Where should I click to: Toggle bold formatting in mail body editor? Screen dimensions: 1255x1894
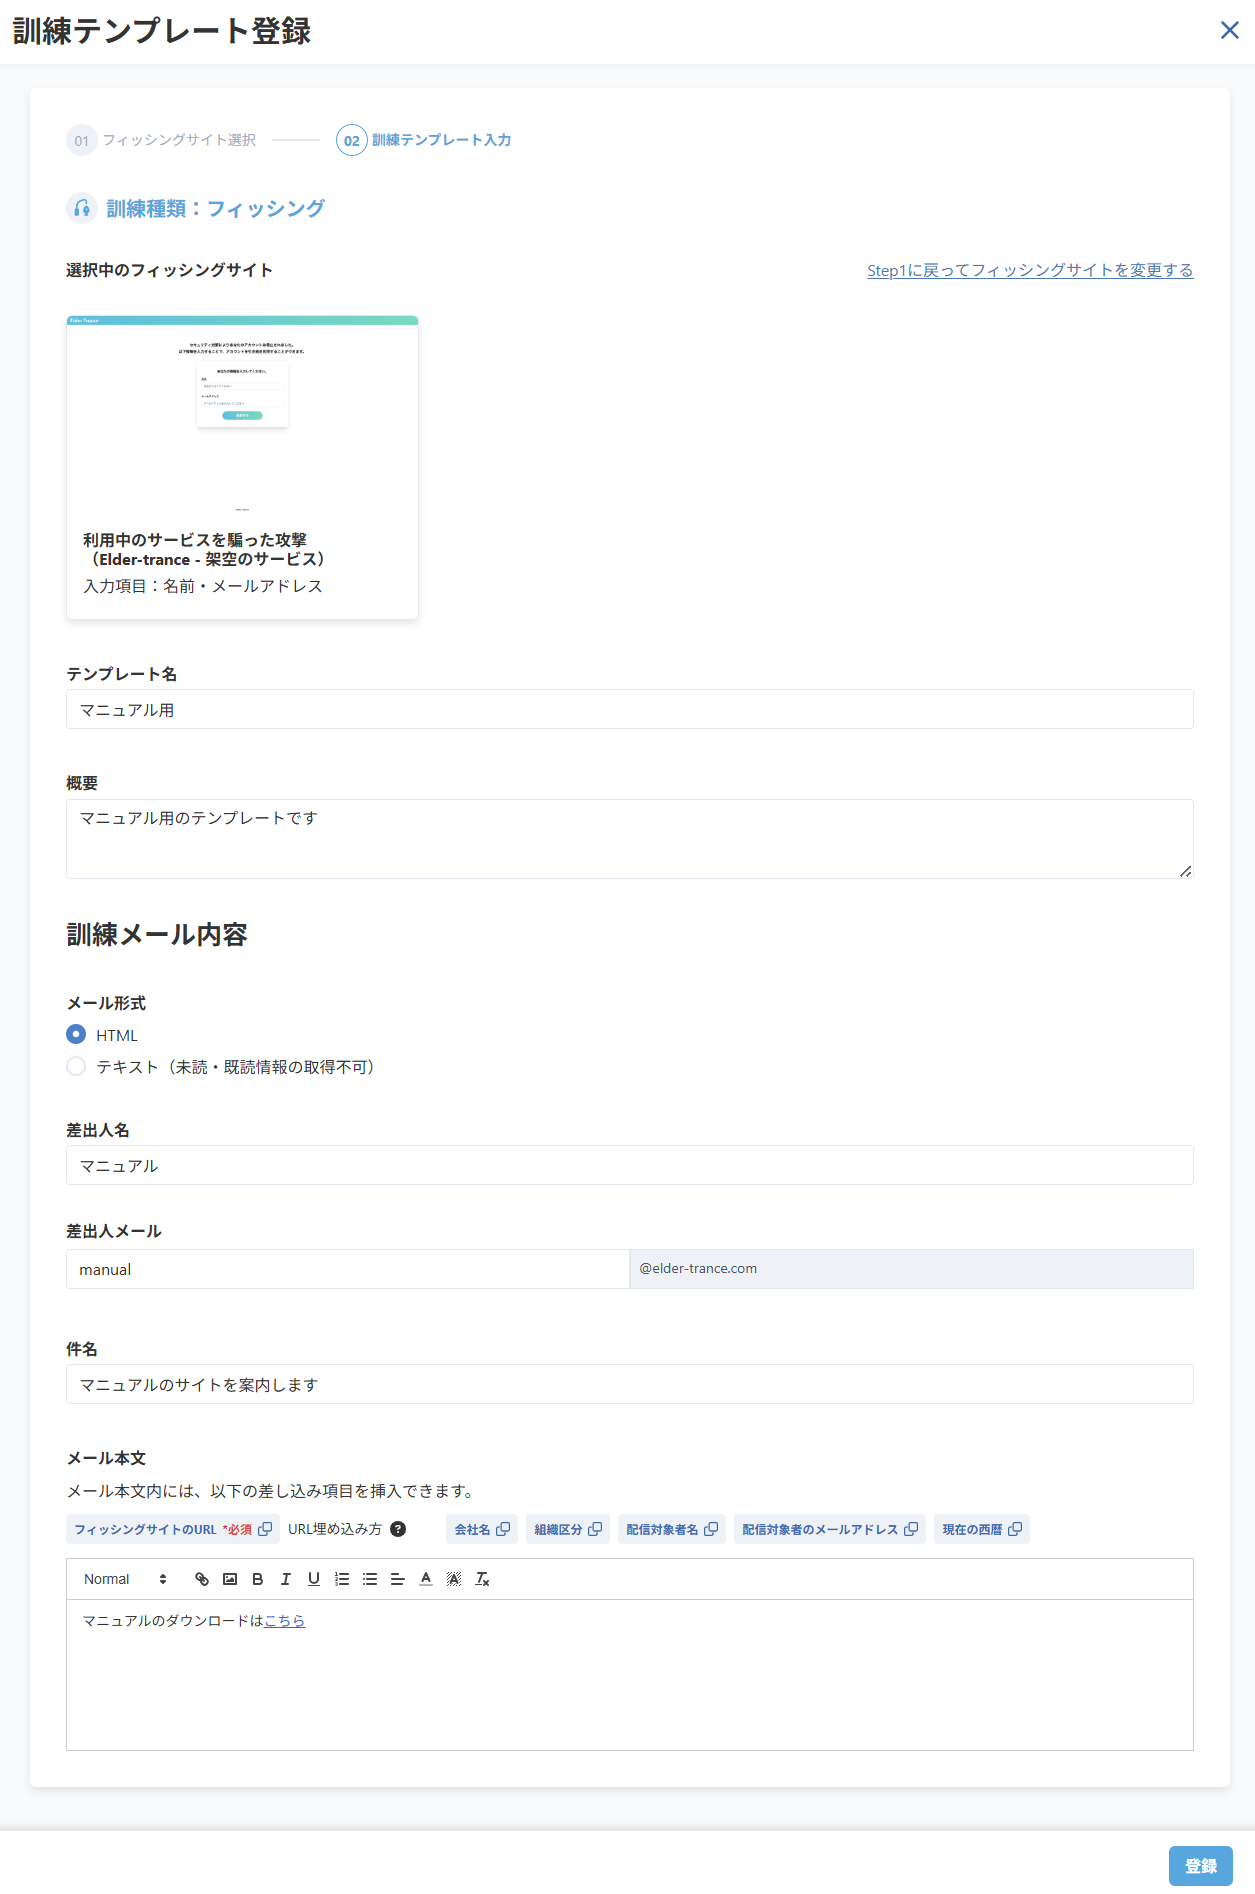(x=258, y=1579)
